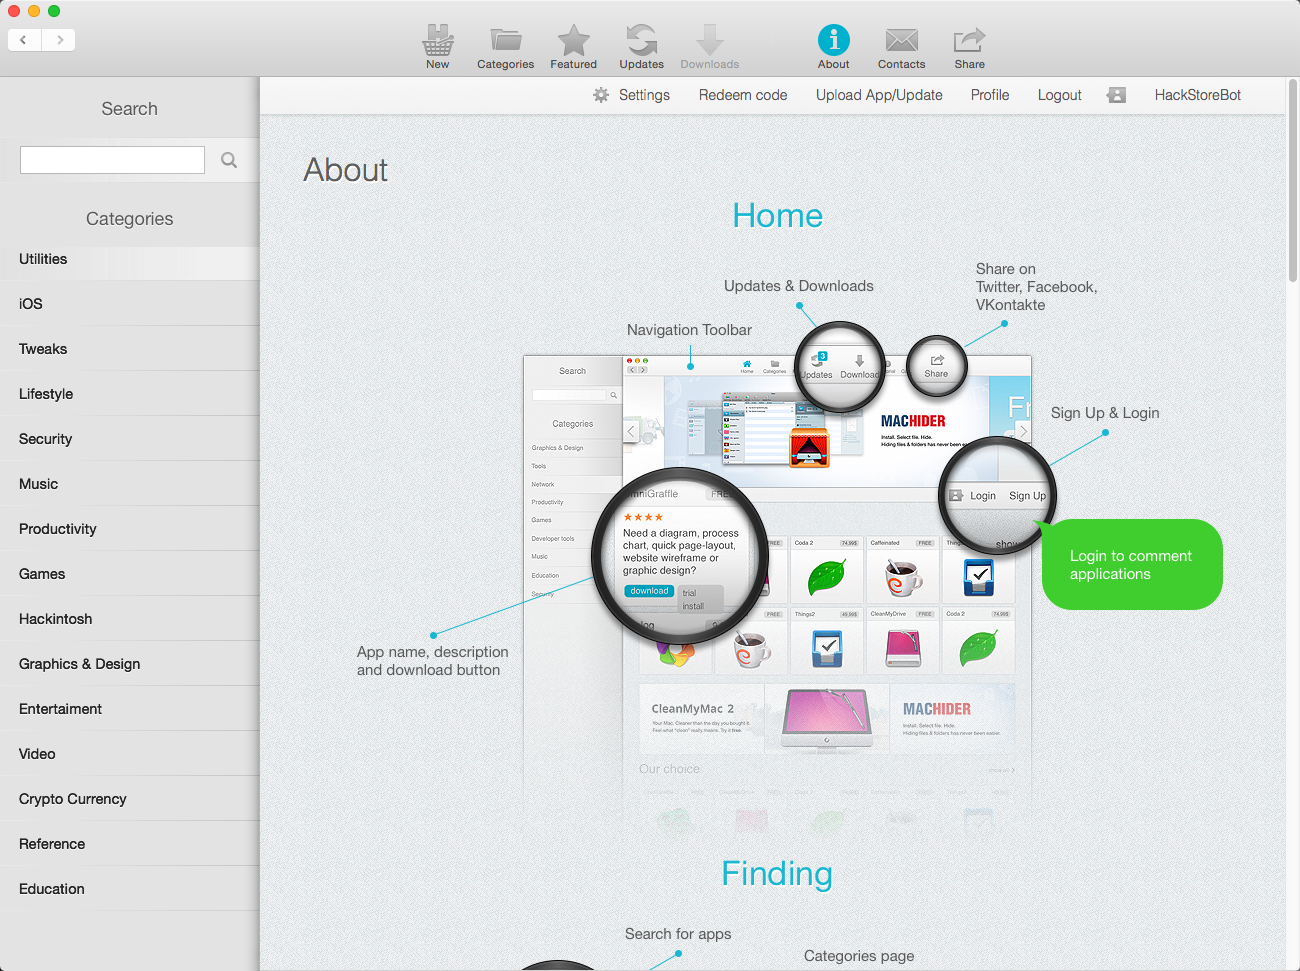This screenshot has height=971, width=1300.
Task: Select the Crypto Currency category
Action: (x=130, y=799)
